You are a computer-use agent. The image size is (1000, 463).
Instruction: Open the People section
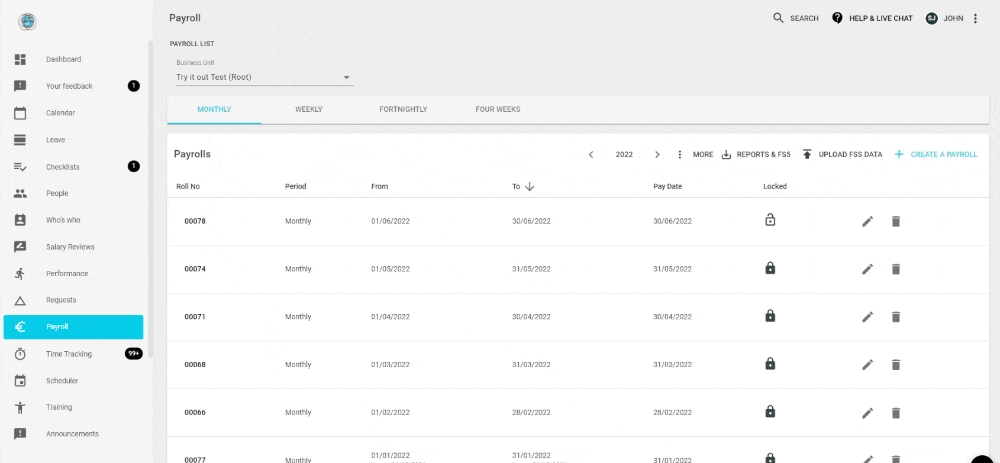coord(73,193)
